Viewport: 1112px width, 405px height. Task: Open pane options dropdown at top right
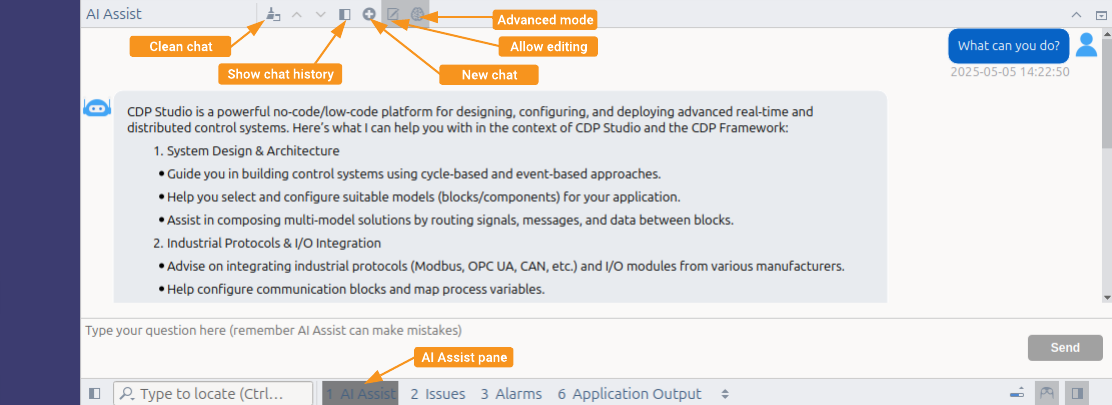[x=1100, y=14]
